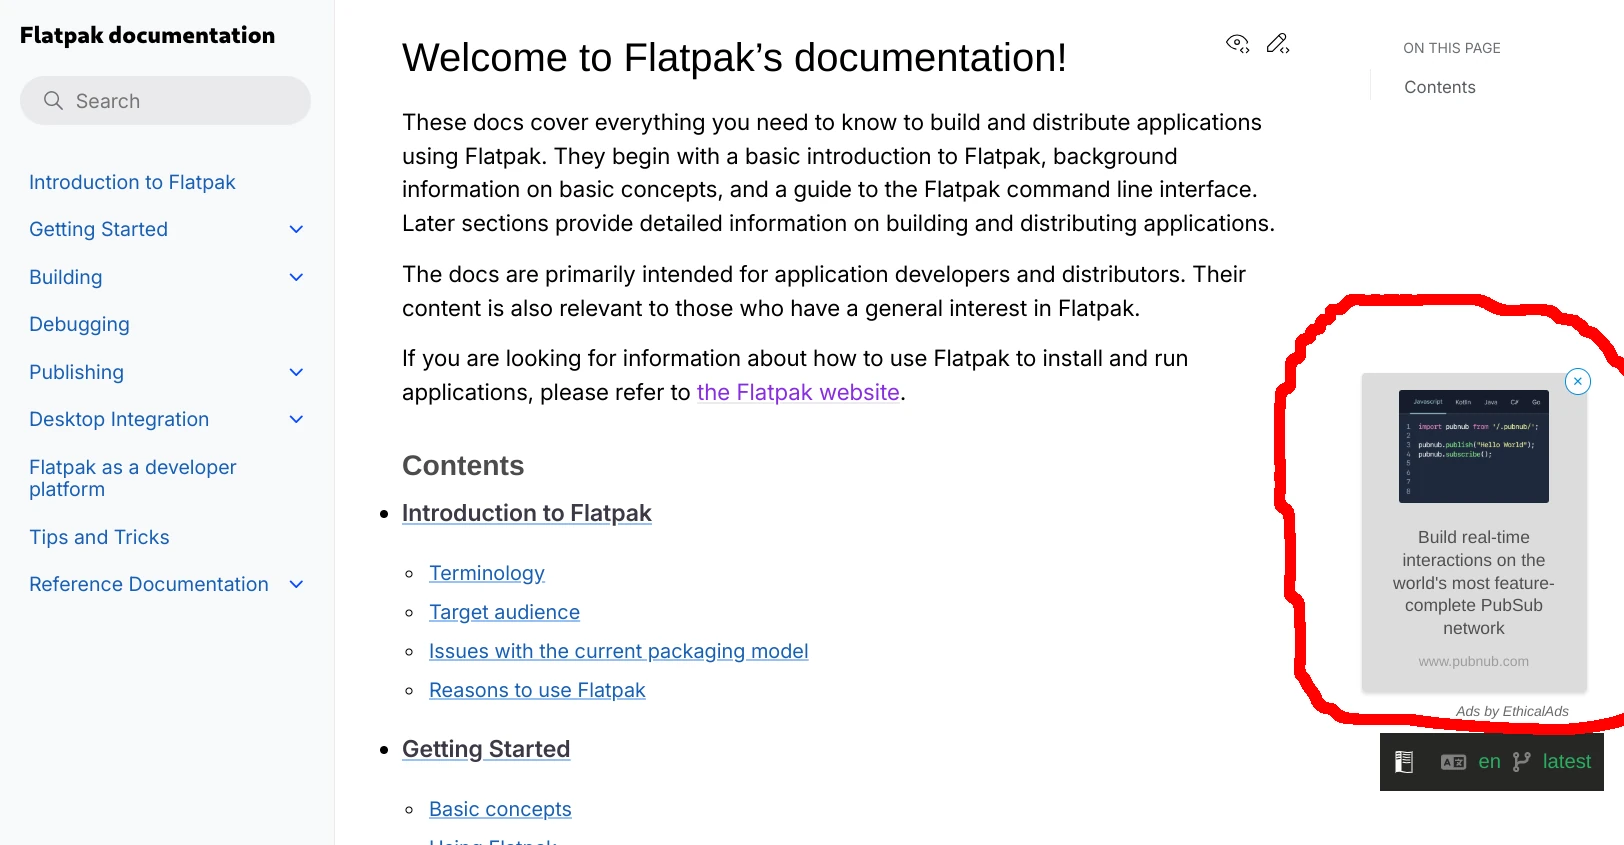Click the git branch version icon

tap(1521, 762)
